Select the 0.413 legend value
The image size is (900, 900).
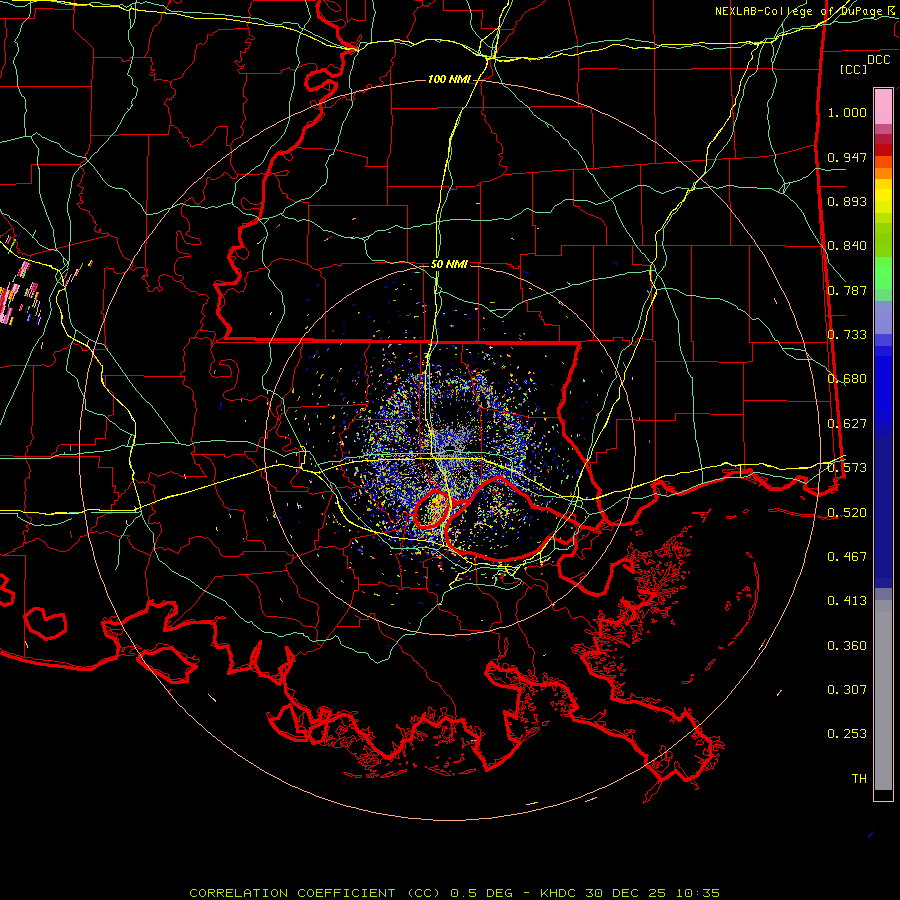[847, 601]
